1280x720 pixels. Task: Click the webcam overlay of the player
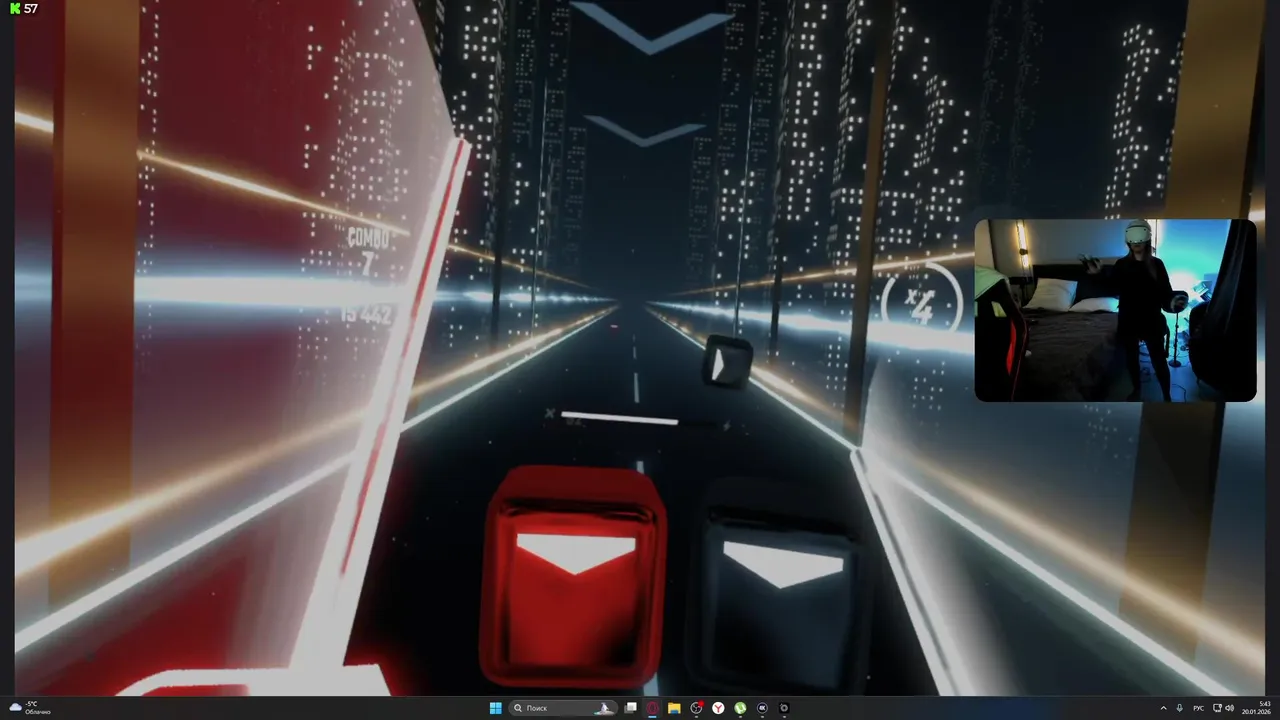click(x=1115, y=310)
